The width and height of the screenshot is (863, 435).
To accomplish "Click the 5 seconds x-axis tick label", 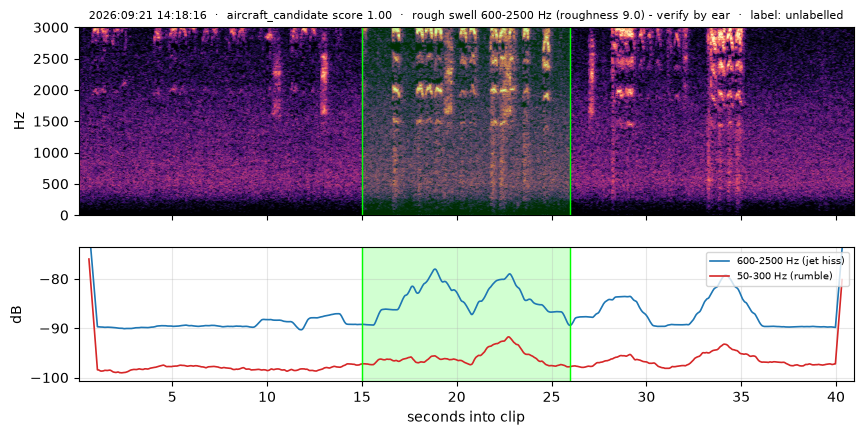I will (x=173, y=396).
